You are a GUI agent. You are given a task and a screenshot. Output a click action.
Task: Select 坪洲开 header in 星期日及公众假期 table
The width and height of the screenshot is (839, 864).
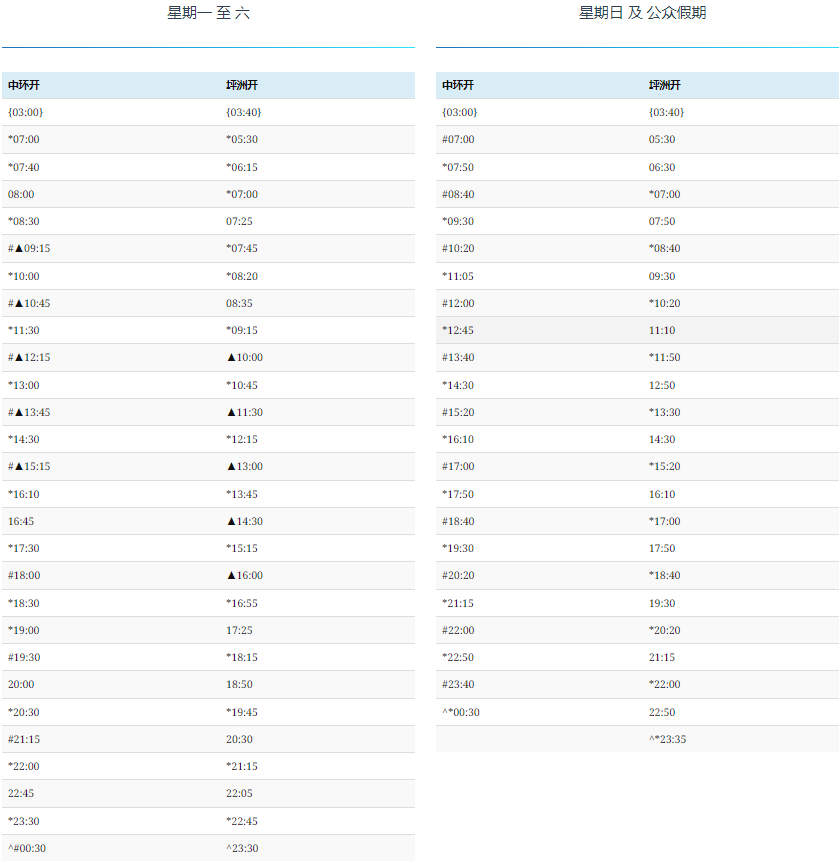pos(664,85)
